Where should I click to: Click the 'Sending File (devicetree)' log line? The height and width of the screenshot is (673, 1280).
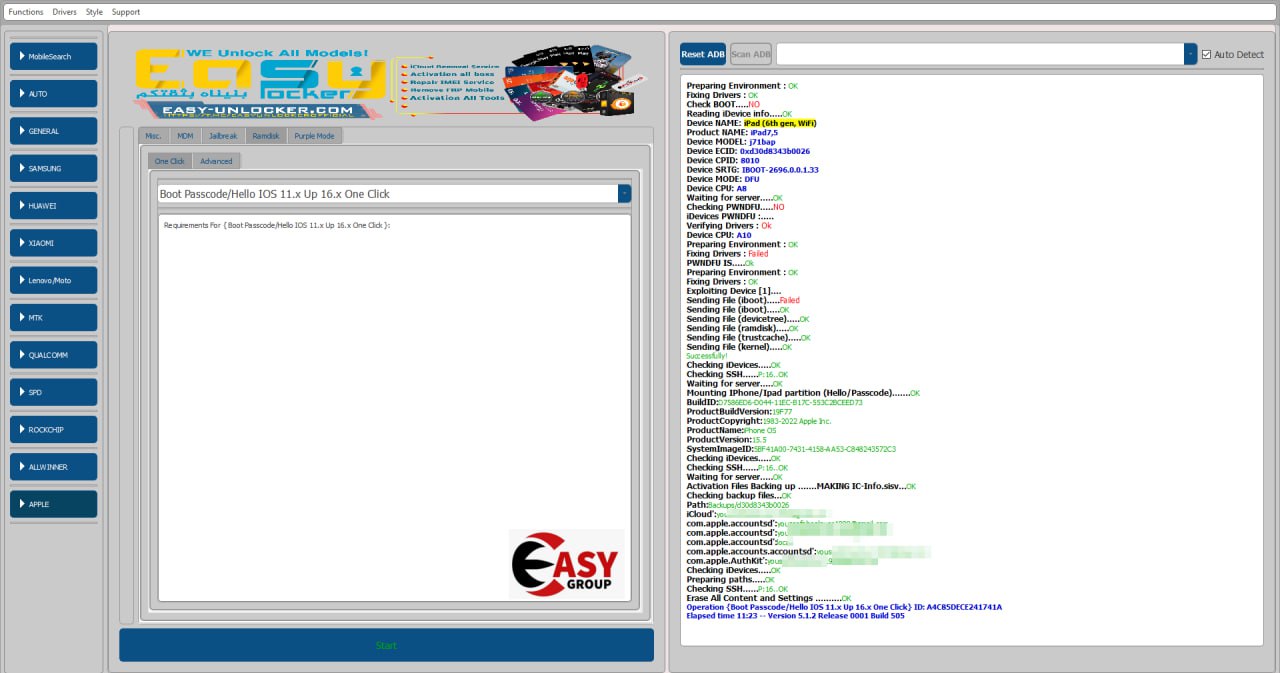pos(748,319)
